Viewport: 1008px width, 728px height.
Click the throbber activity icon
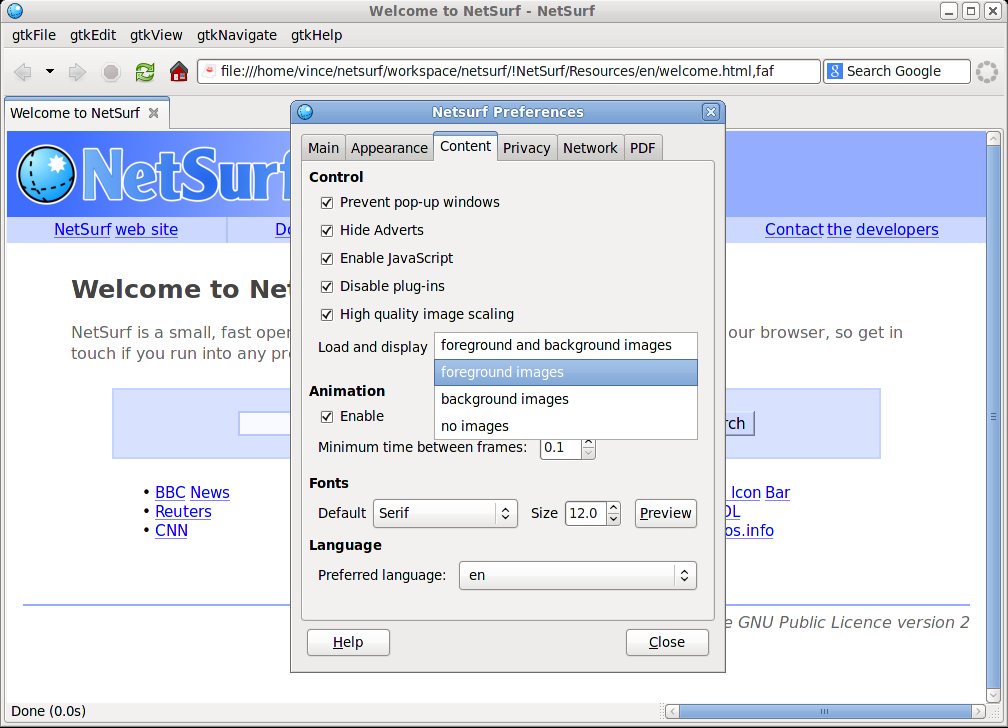tap(987, 71)
